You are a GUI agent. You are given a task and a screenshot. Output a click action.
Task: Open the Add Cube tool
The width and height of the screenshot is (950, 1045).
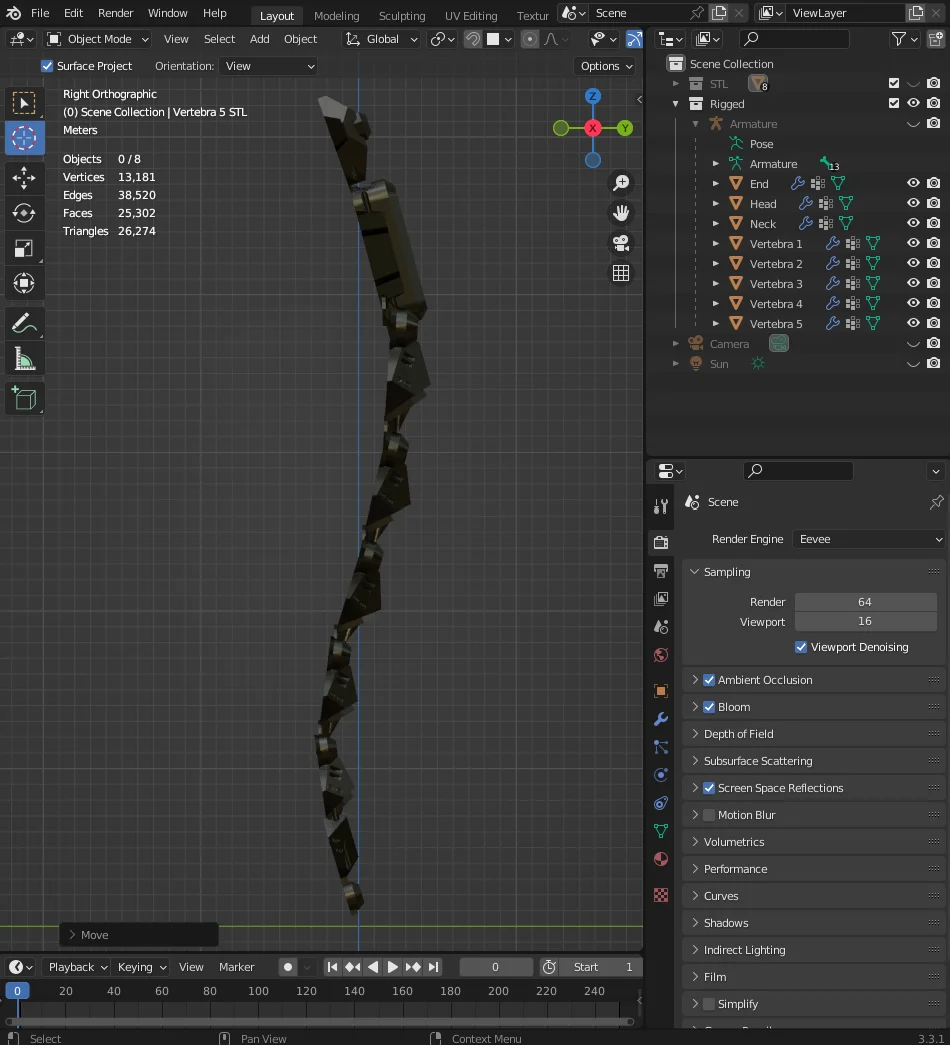24,398
